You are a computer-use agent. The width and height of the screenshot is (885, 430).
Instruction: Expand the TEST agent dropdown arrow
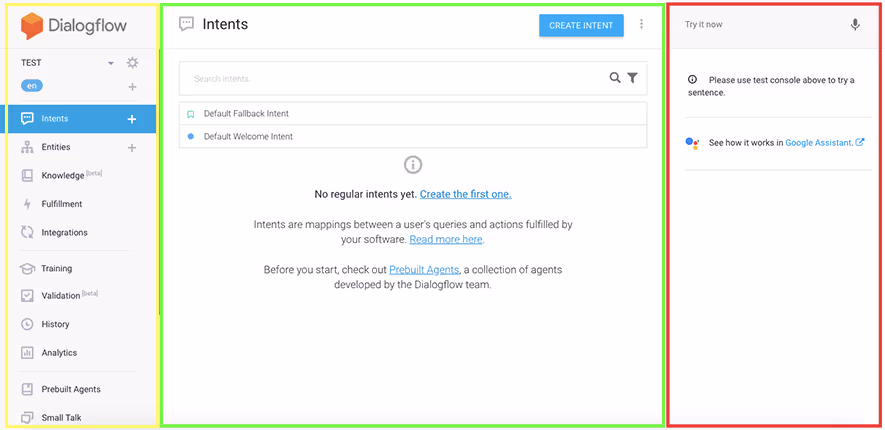[111, 63]
